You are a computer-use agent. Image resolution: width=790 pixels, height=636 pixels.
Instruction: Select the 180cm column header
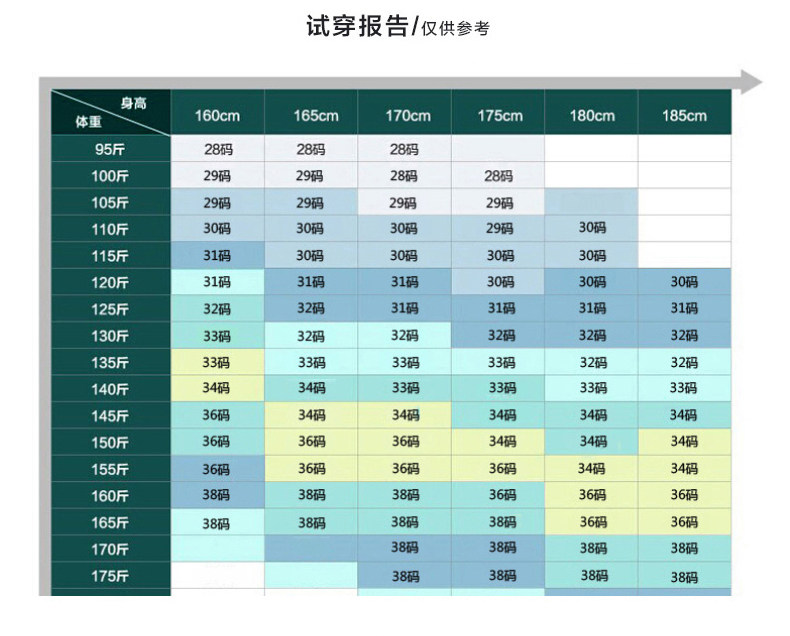(x=591, y=112)
